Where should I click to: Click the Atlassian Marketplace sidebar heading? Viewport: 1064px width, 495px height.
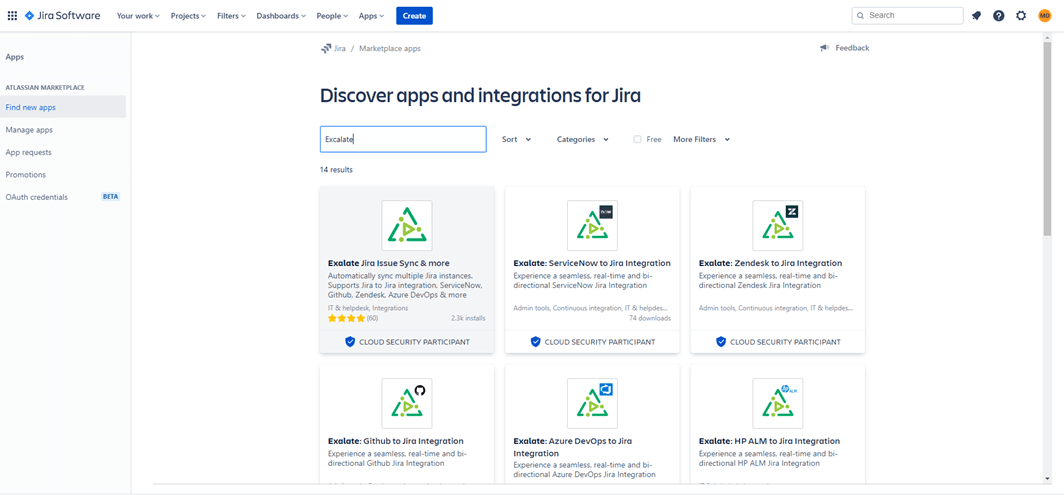click(x=45, y=88)
